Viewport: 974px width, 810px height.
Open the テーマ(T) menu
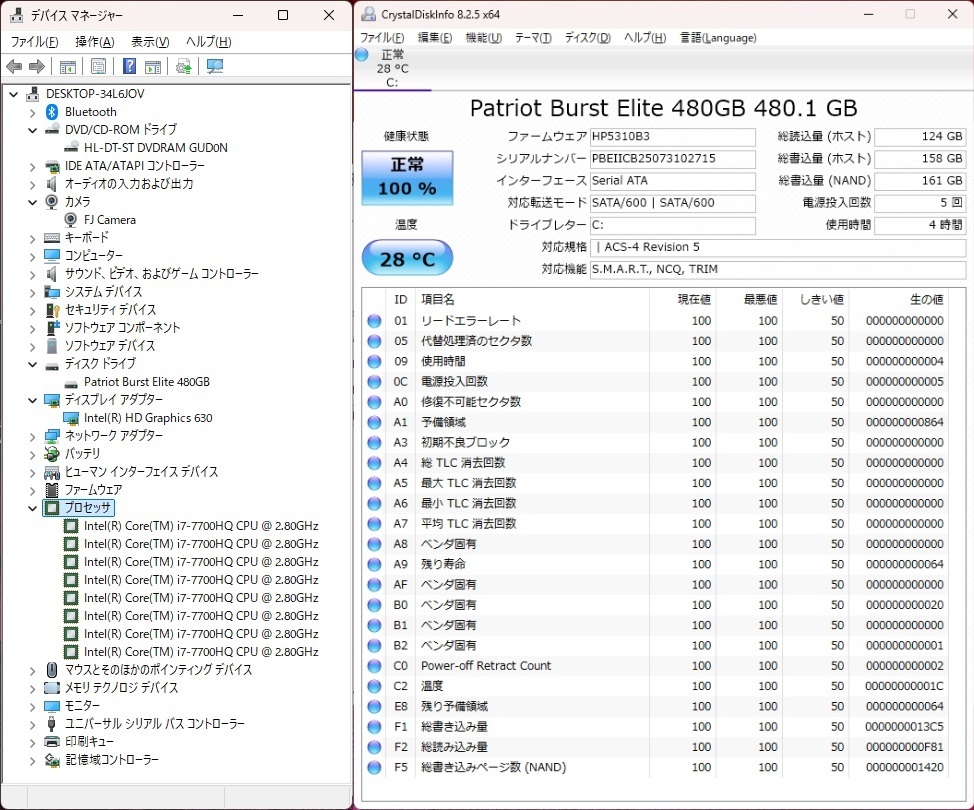[532, 38]
